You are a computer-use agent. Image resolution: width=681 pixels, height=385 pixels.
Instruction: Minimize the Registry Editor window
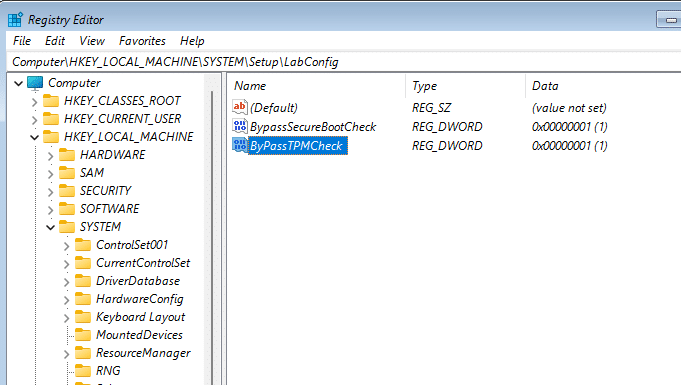click(x=670, y=20)
